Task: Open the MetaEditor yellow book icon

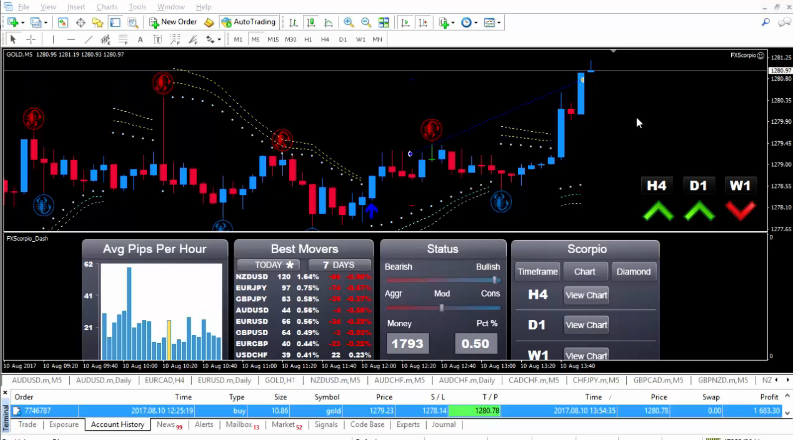Action: tap(209, 22)
